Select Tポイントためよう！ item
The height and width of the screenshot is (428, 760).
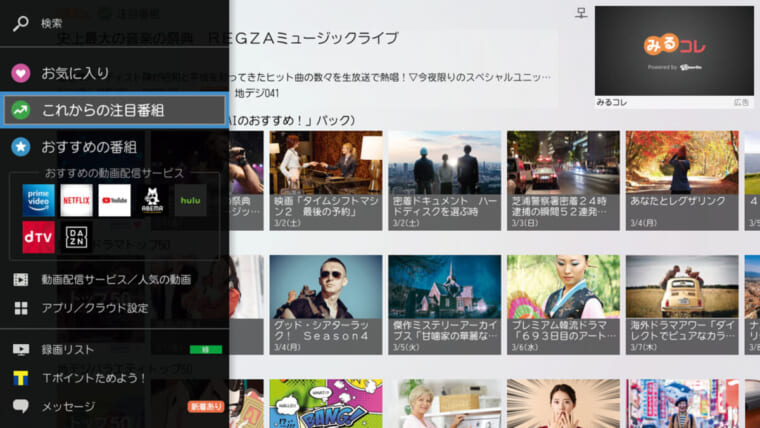click(x=94, y=378)
